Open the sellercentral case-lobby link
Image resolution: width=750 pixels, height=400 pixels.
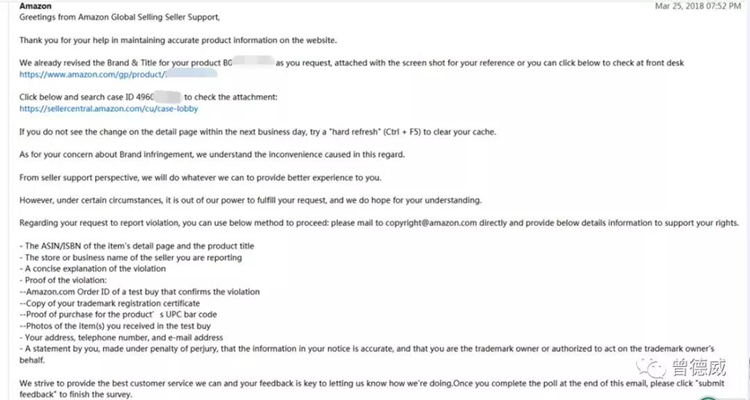pos(109,109)
